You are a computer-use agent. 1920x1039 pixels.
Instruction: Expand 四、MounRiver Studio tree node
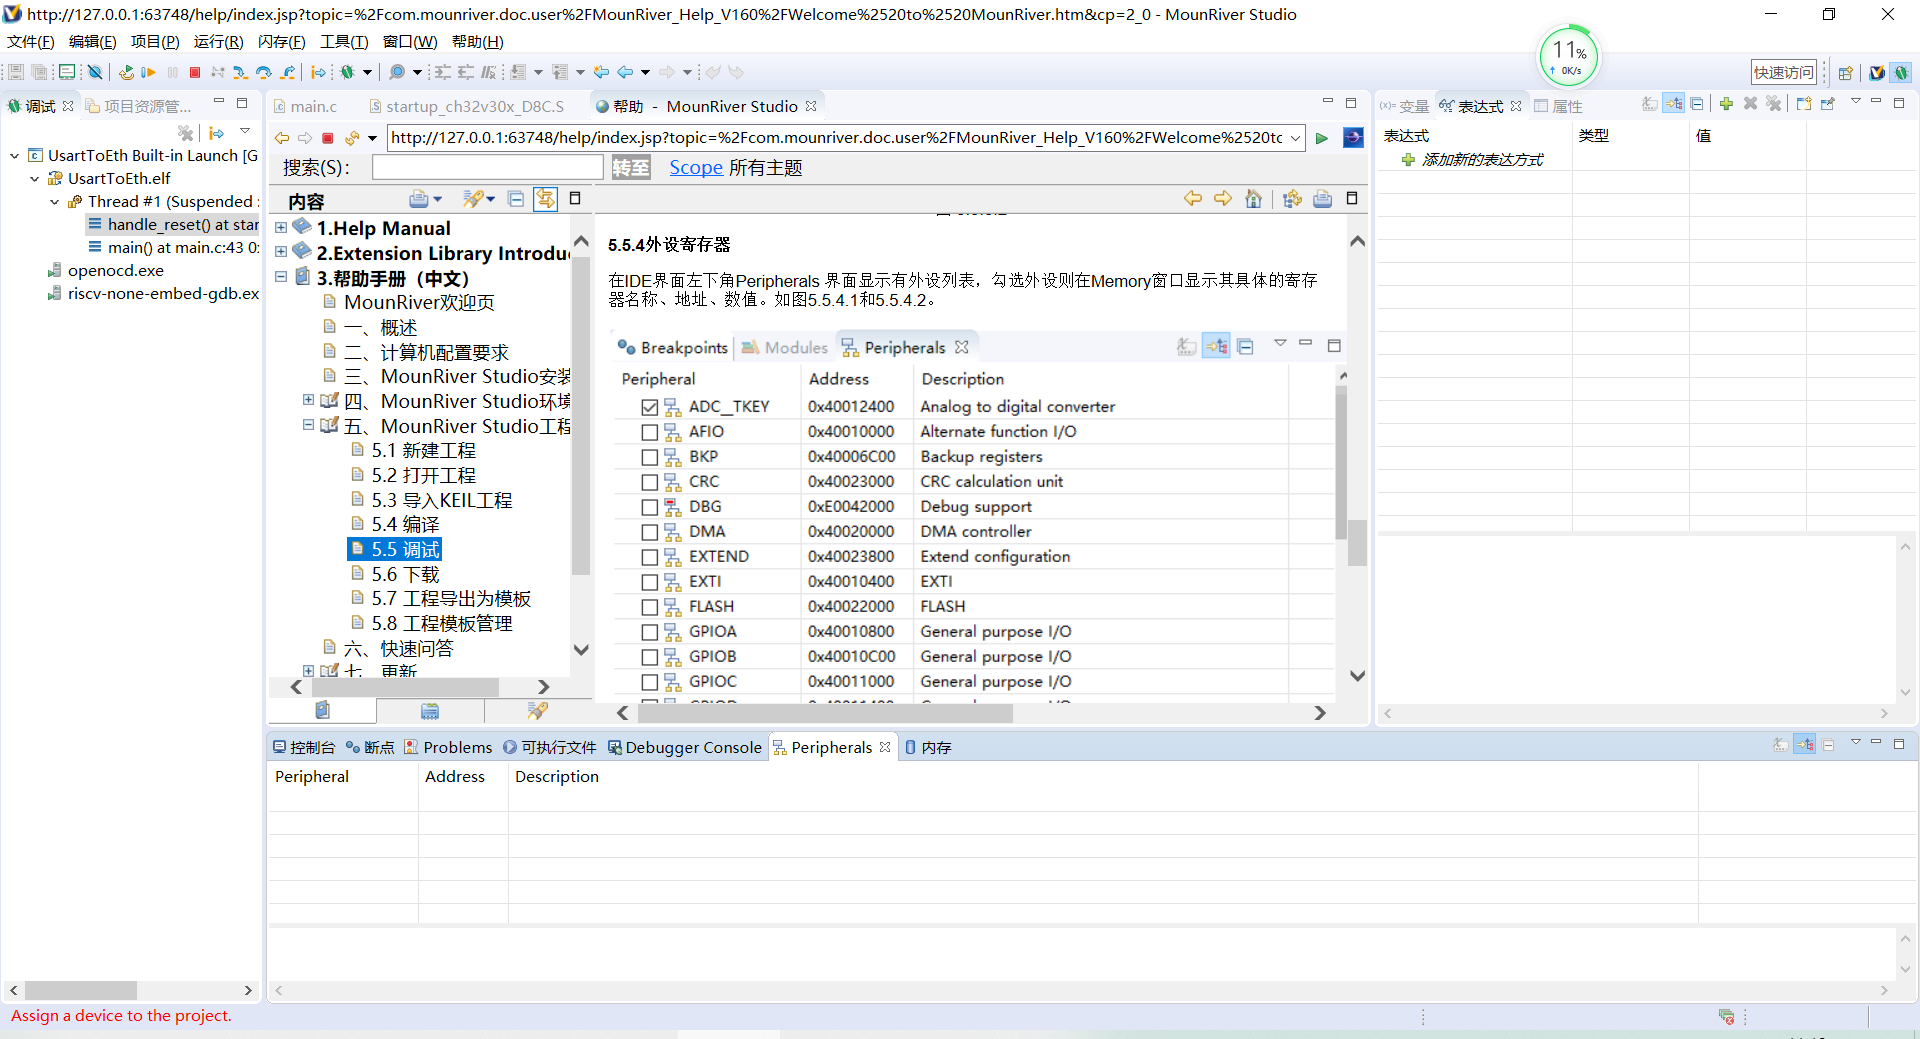point(308,400)
